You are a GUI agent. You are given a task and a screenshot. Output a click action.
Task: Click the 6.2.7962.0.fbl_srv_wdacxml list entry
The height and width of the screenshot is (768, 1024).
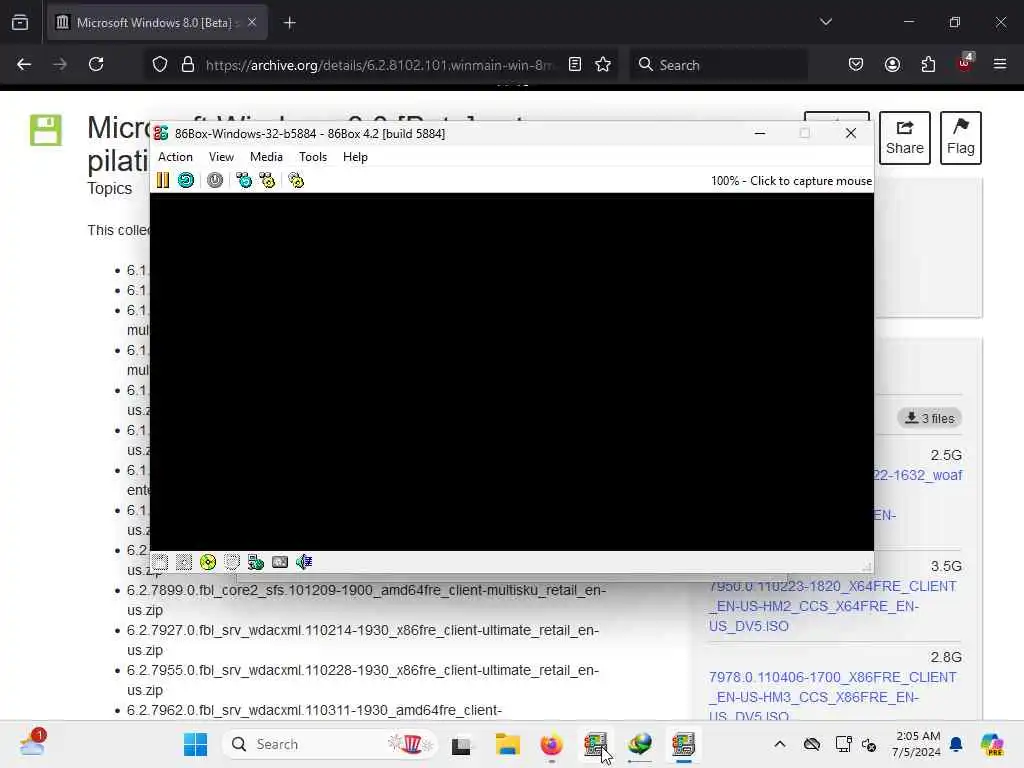coord(314,710)
